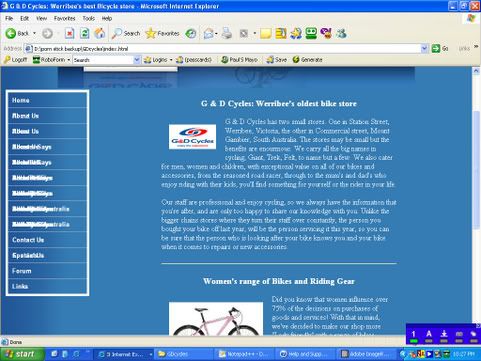Open the Windows Start button
This screenshot has height=361, width=481.
(22, 354)
